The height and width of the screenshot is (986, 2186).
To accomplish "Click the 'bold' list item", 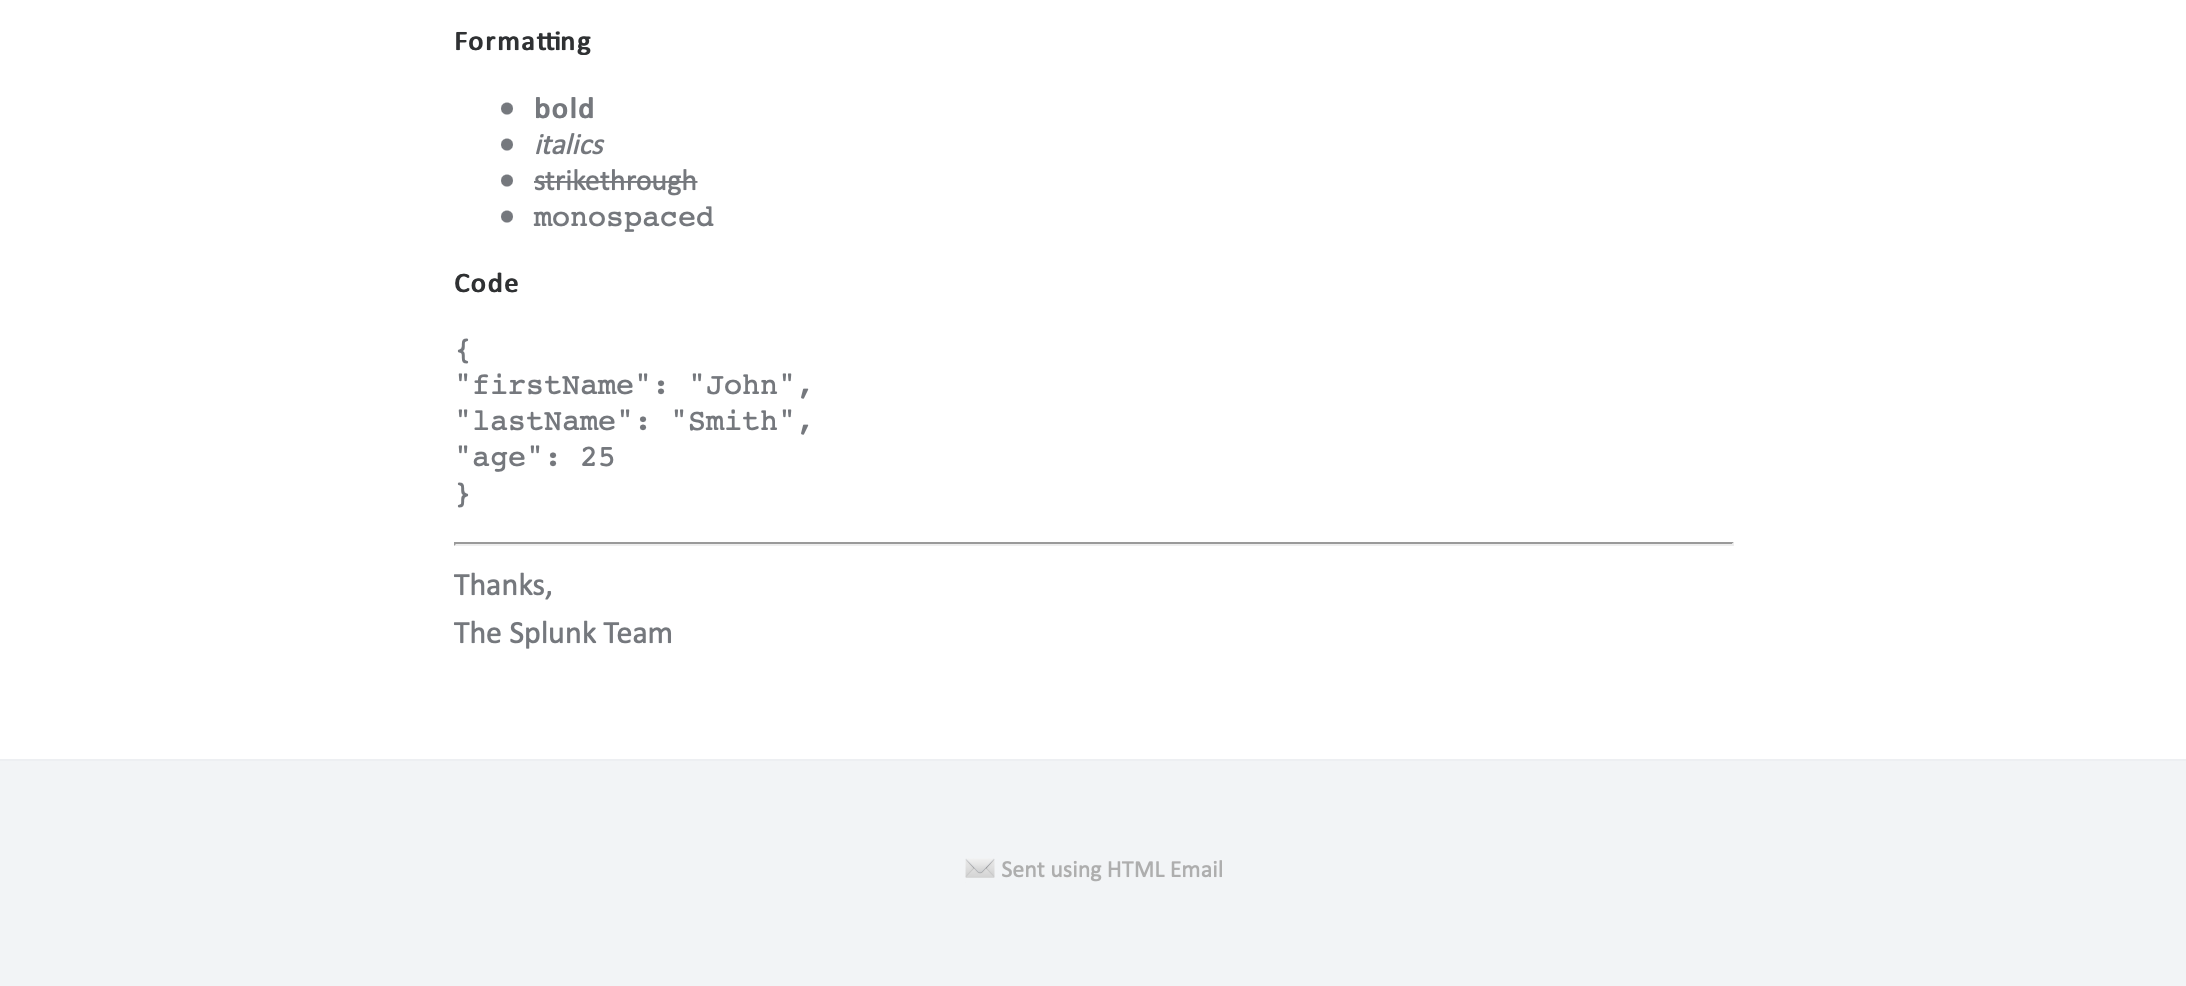I will [x=564, y=108].
